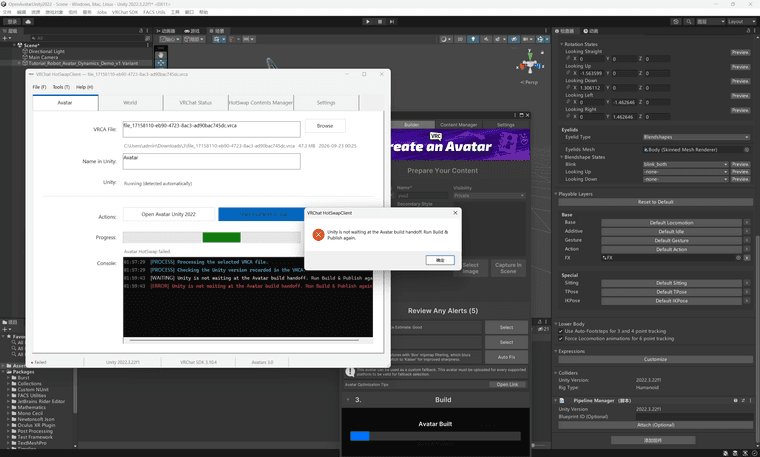760x457 pixels.
Task: Switch to the World tab in HotSwapClient
Action: coord(130,103)
